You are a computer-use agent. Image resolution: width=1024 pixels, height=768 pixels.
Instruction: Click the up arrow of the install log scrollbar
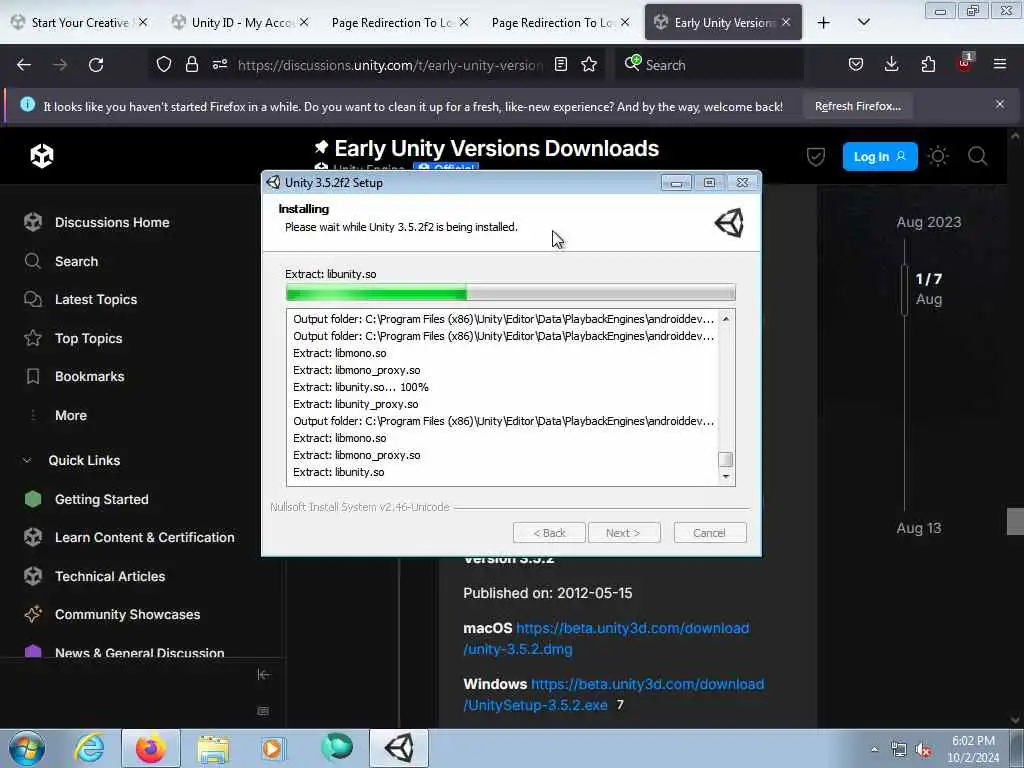click(x=726, y=319)
